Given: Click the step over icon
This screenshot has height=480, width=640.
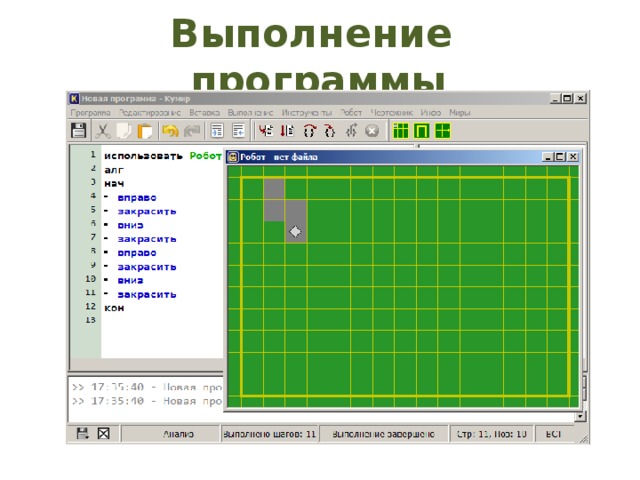Looking at the screenshot, I should (309, 131).
